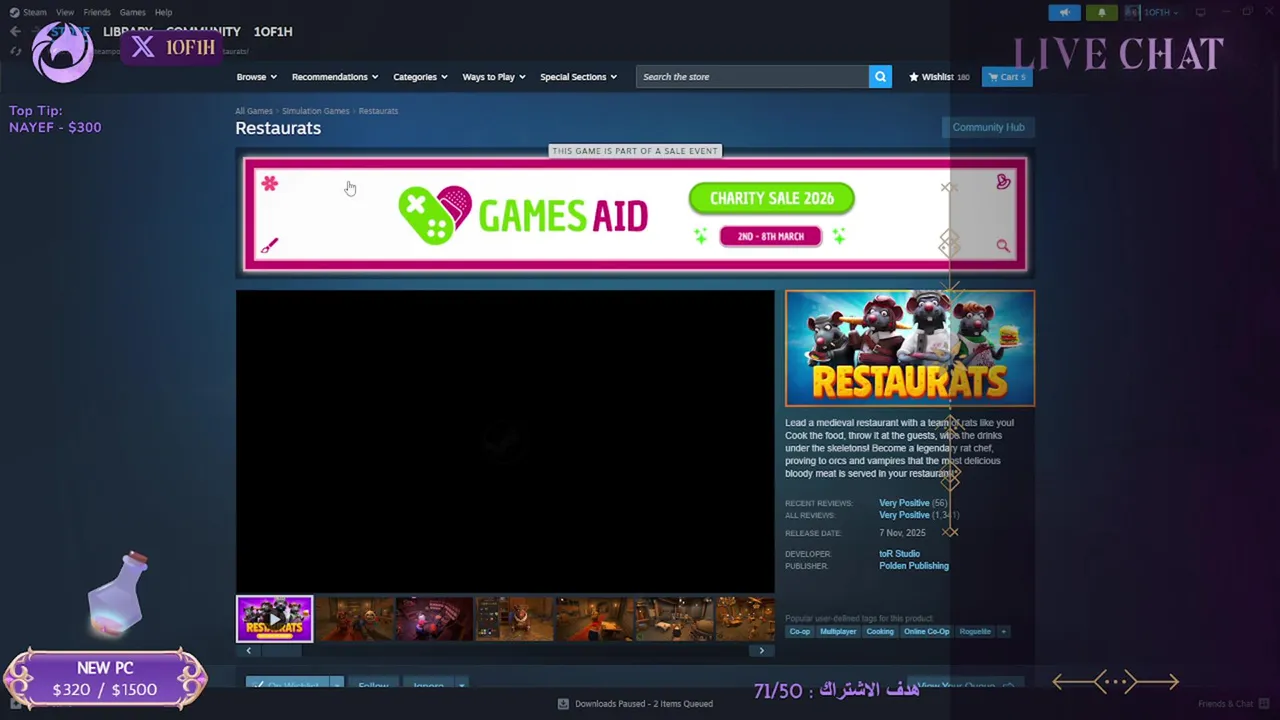Open All Games breadcrumb link
This screenshot has width=1280, height=720.
[253, 111]
